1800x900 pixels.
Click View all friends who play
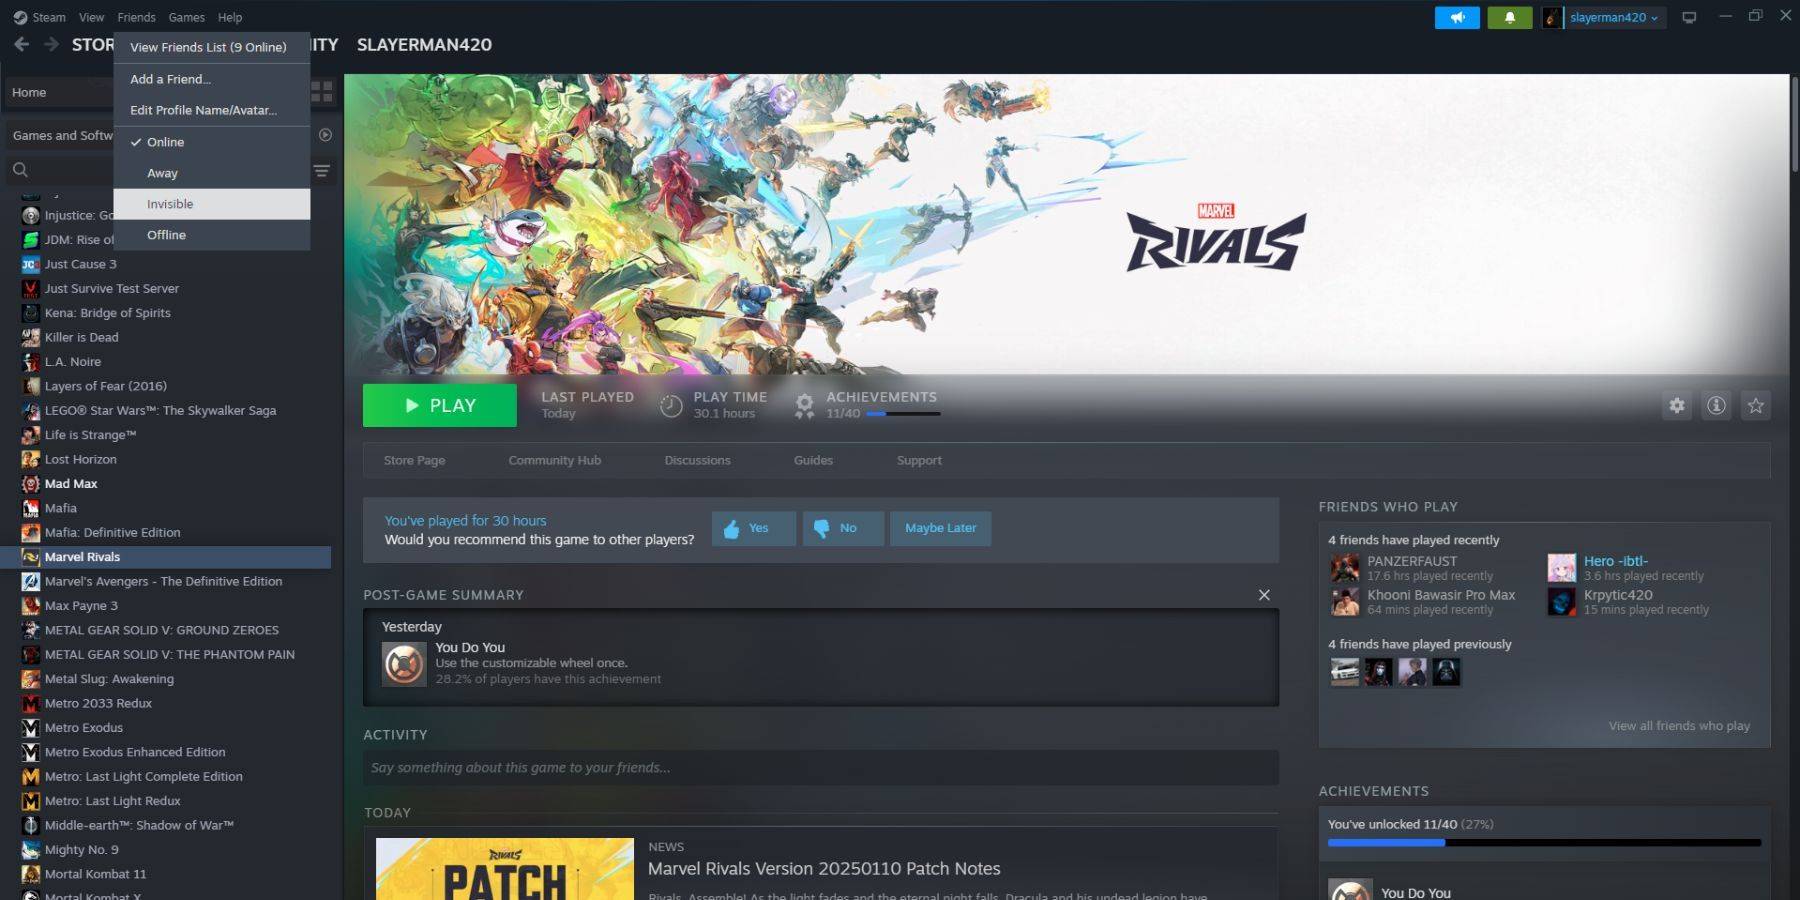[x=1678, y=726]
